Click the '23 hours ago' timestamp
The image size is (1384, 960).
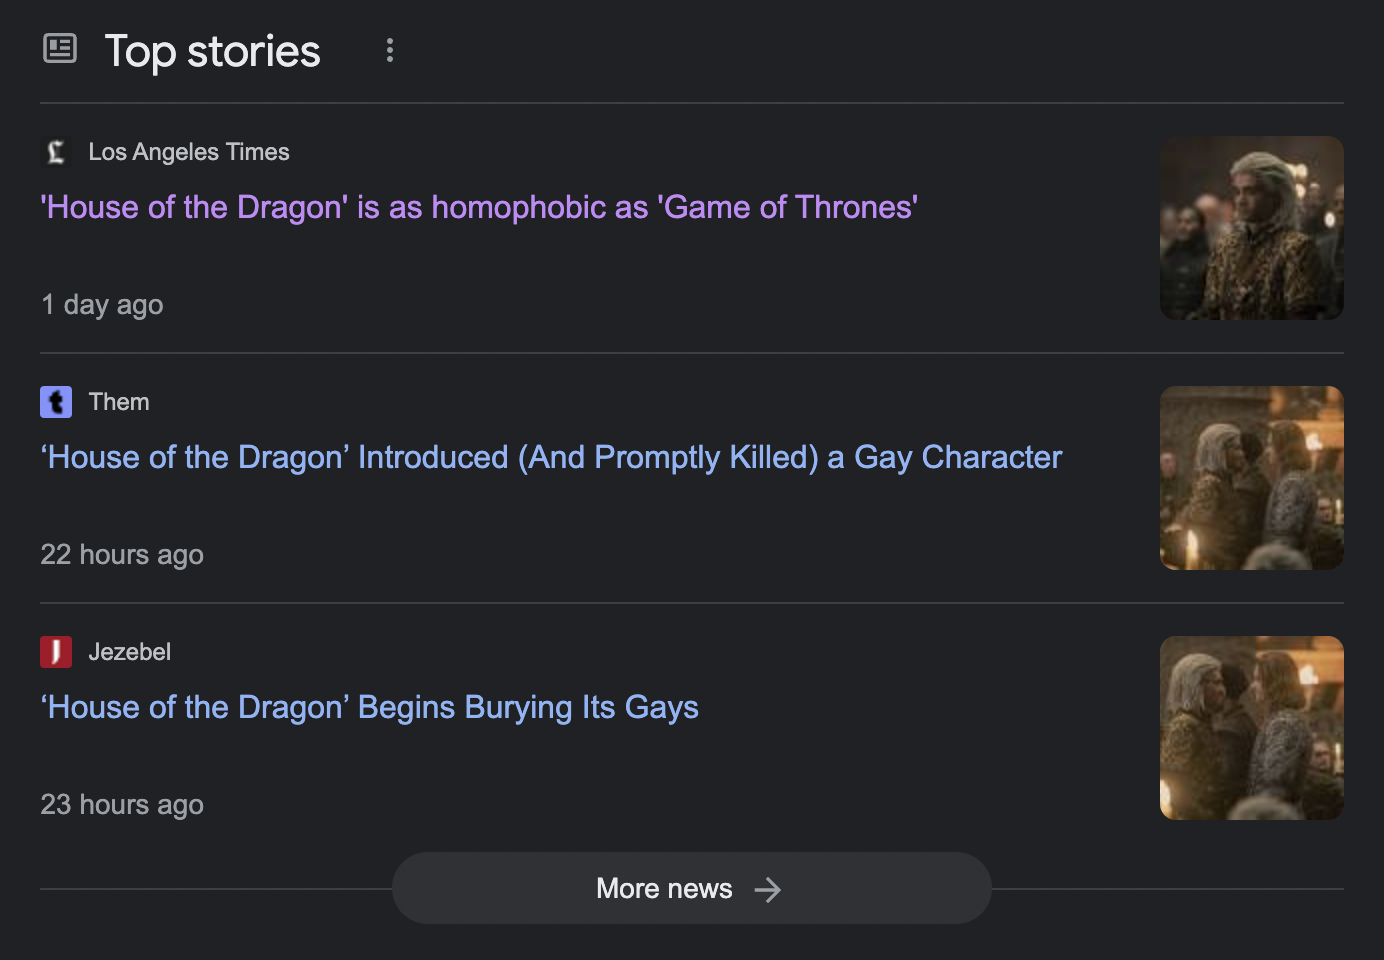[122, 805]
